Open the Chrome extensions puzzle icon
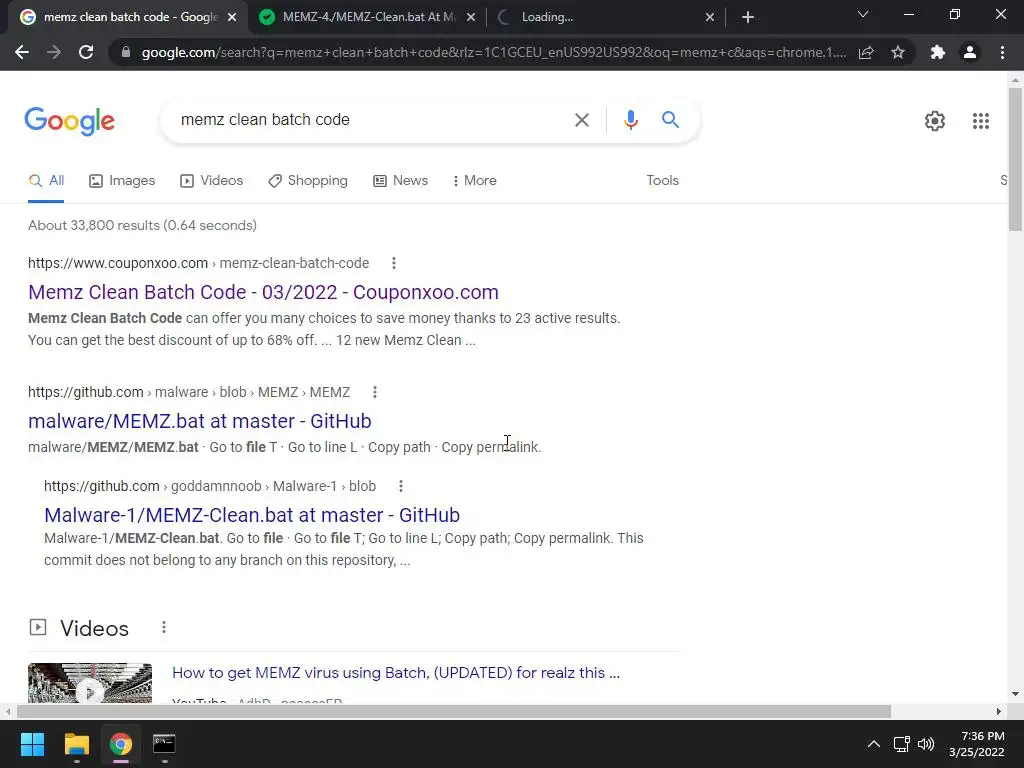The height and width of the screenshot is (768, 1024). [x=938, y=52]
